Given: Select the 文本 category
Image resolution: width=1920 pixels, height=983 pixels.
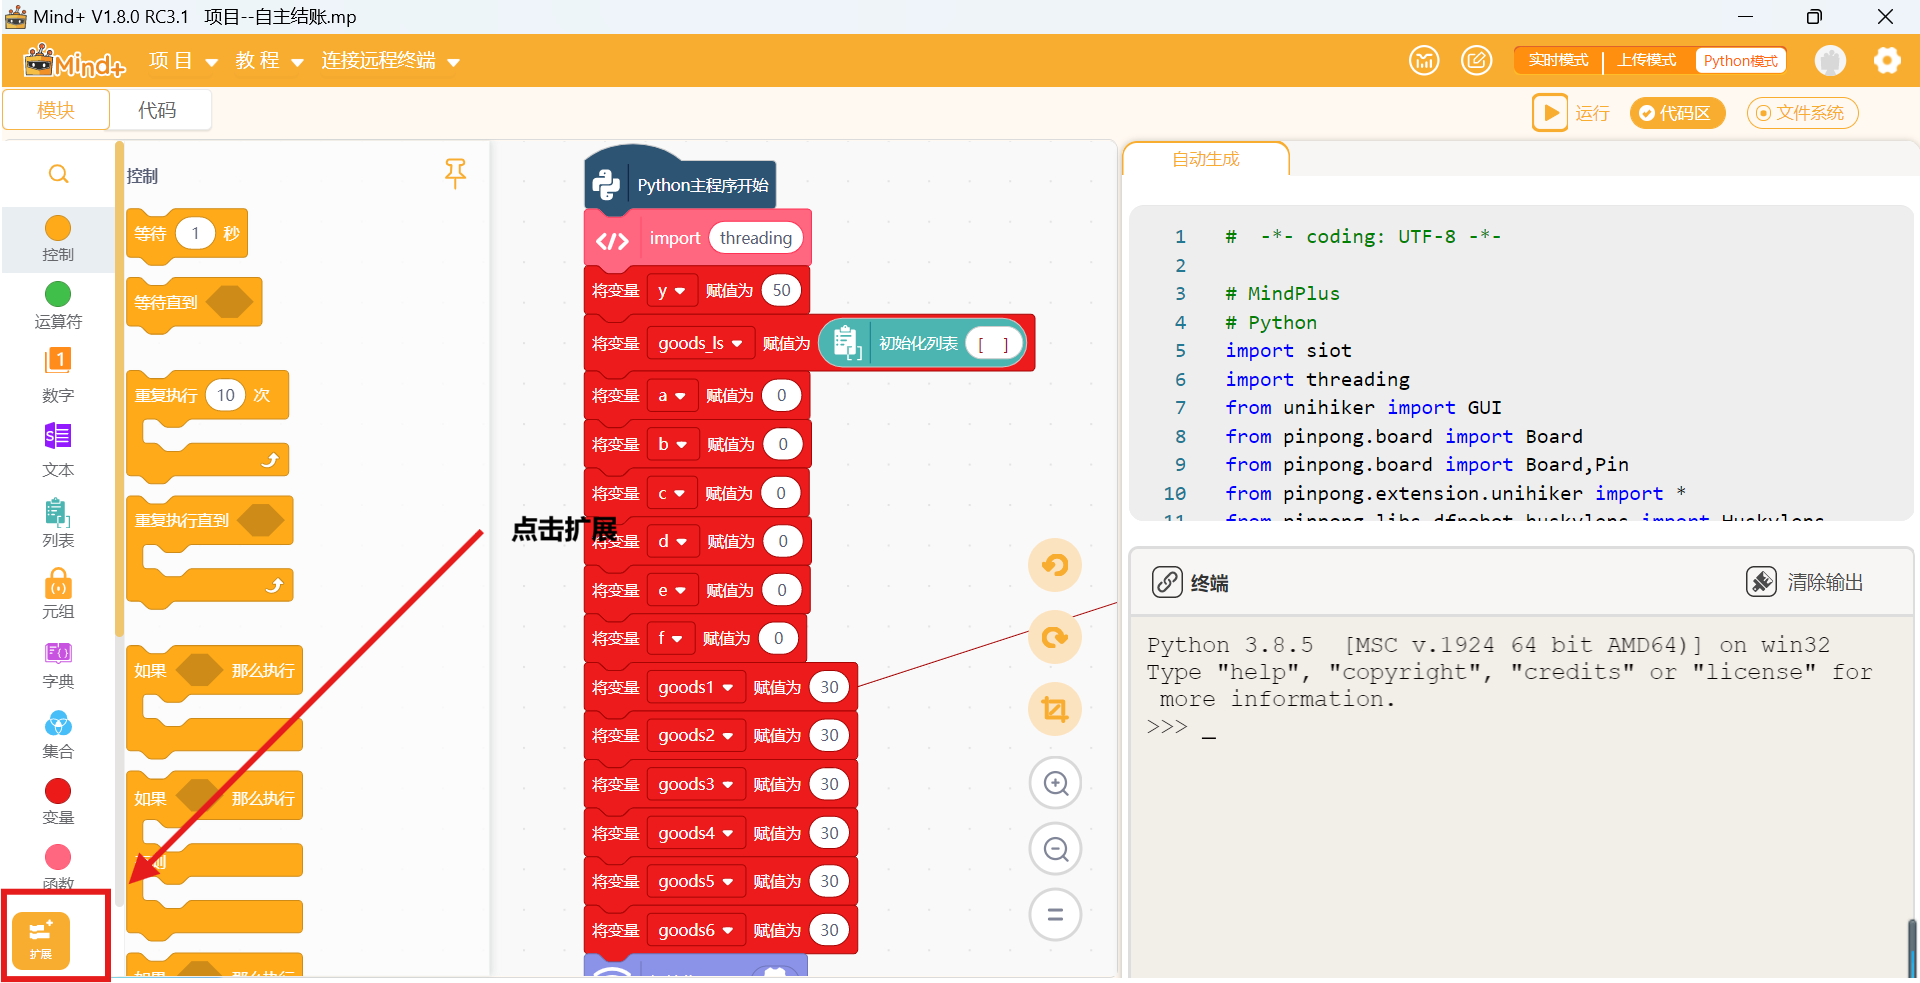Looking at the screenshot, I should click(x=58, y=450).
